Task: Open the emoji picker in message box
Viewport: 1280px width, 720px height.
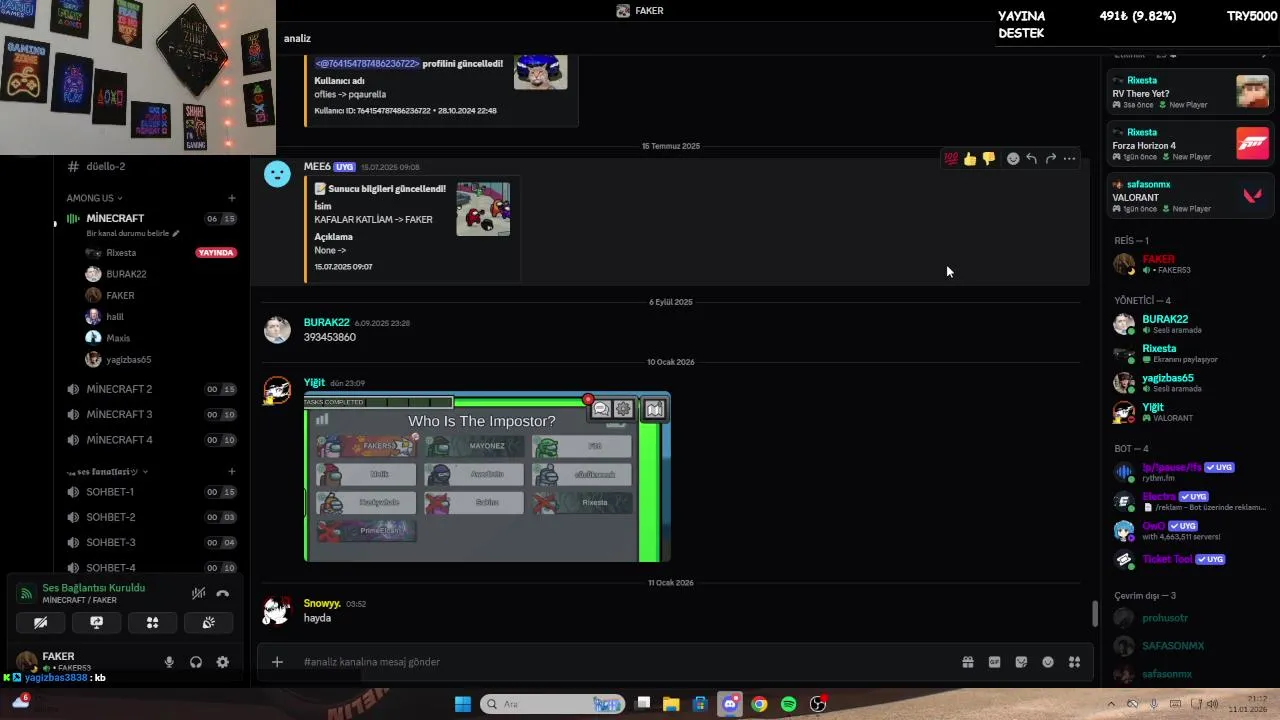Action: coord(1048,662)
